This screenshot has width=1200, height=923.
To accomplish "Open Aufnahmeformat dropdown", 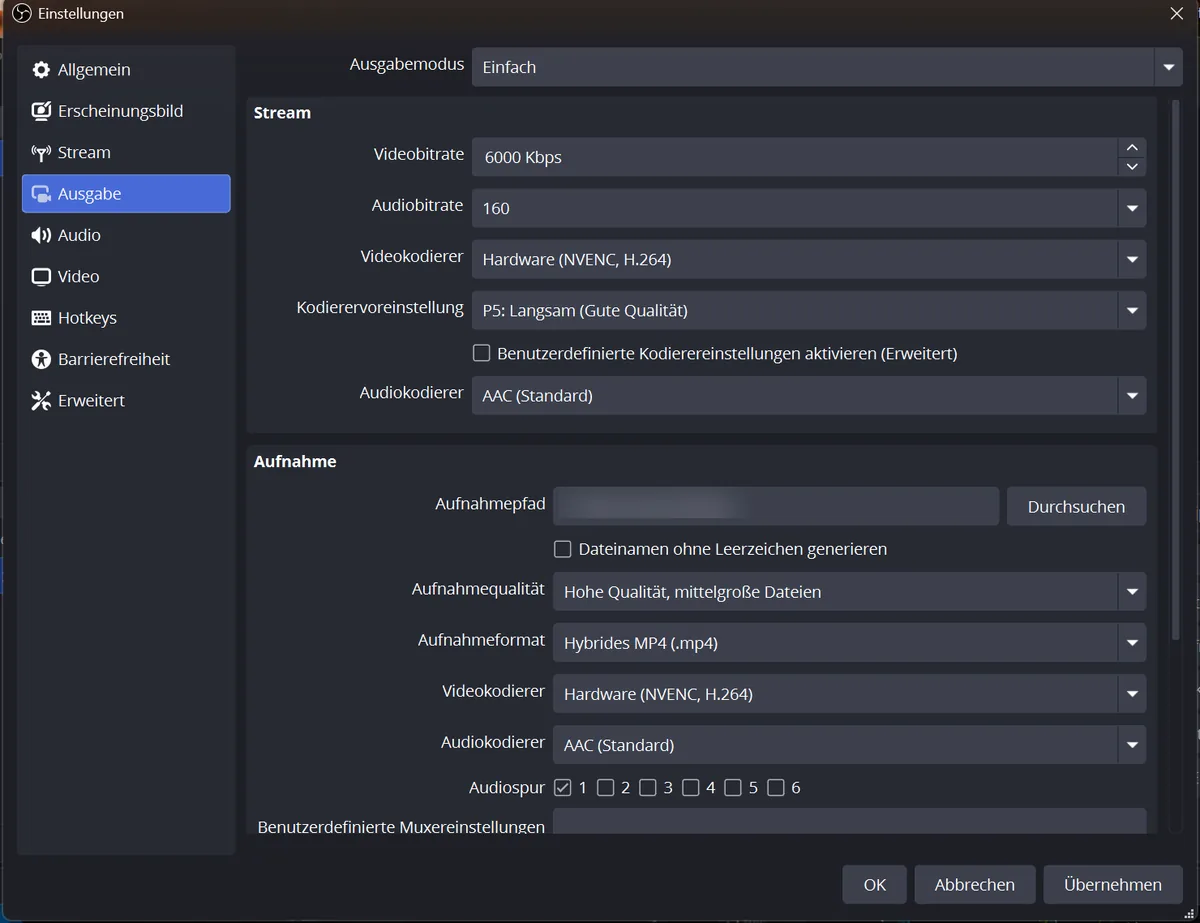I will 850,643.
